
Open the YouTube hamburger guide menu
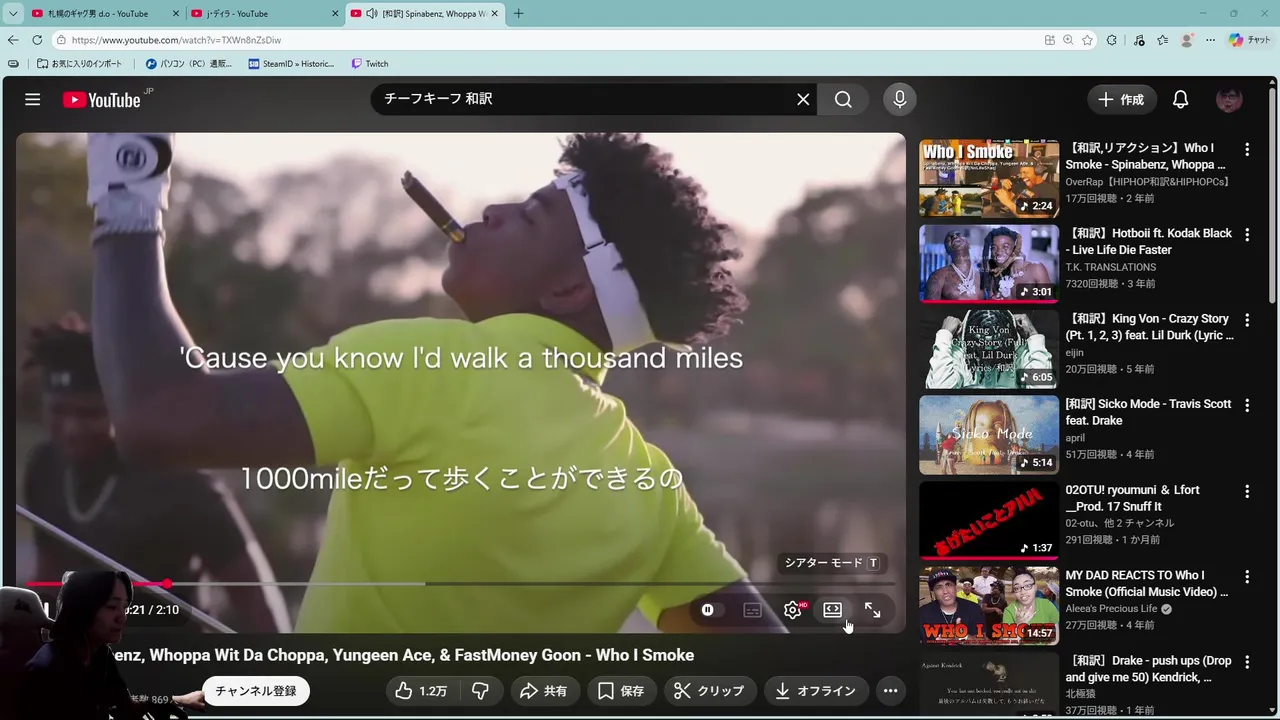point(33,99)
